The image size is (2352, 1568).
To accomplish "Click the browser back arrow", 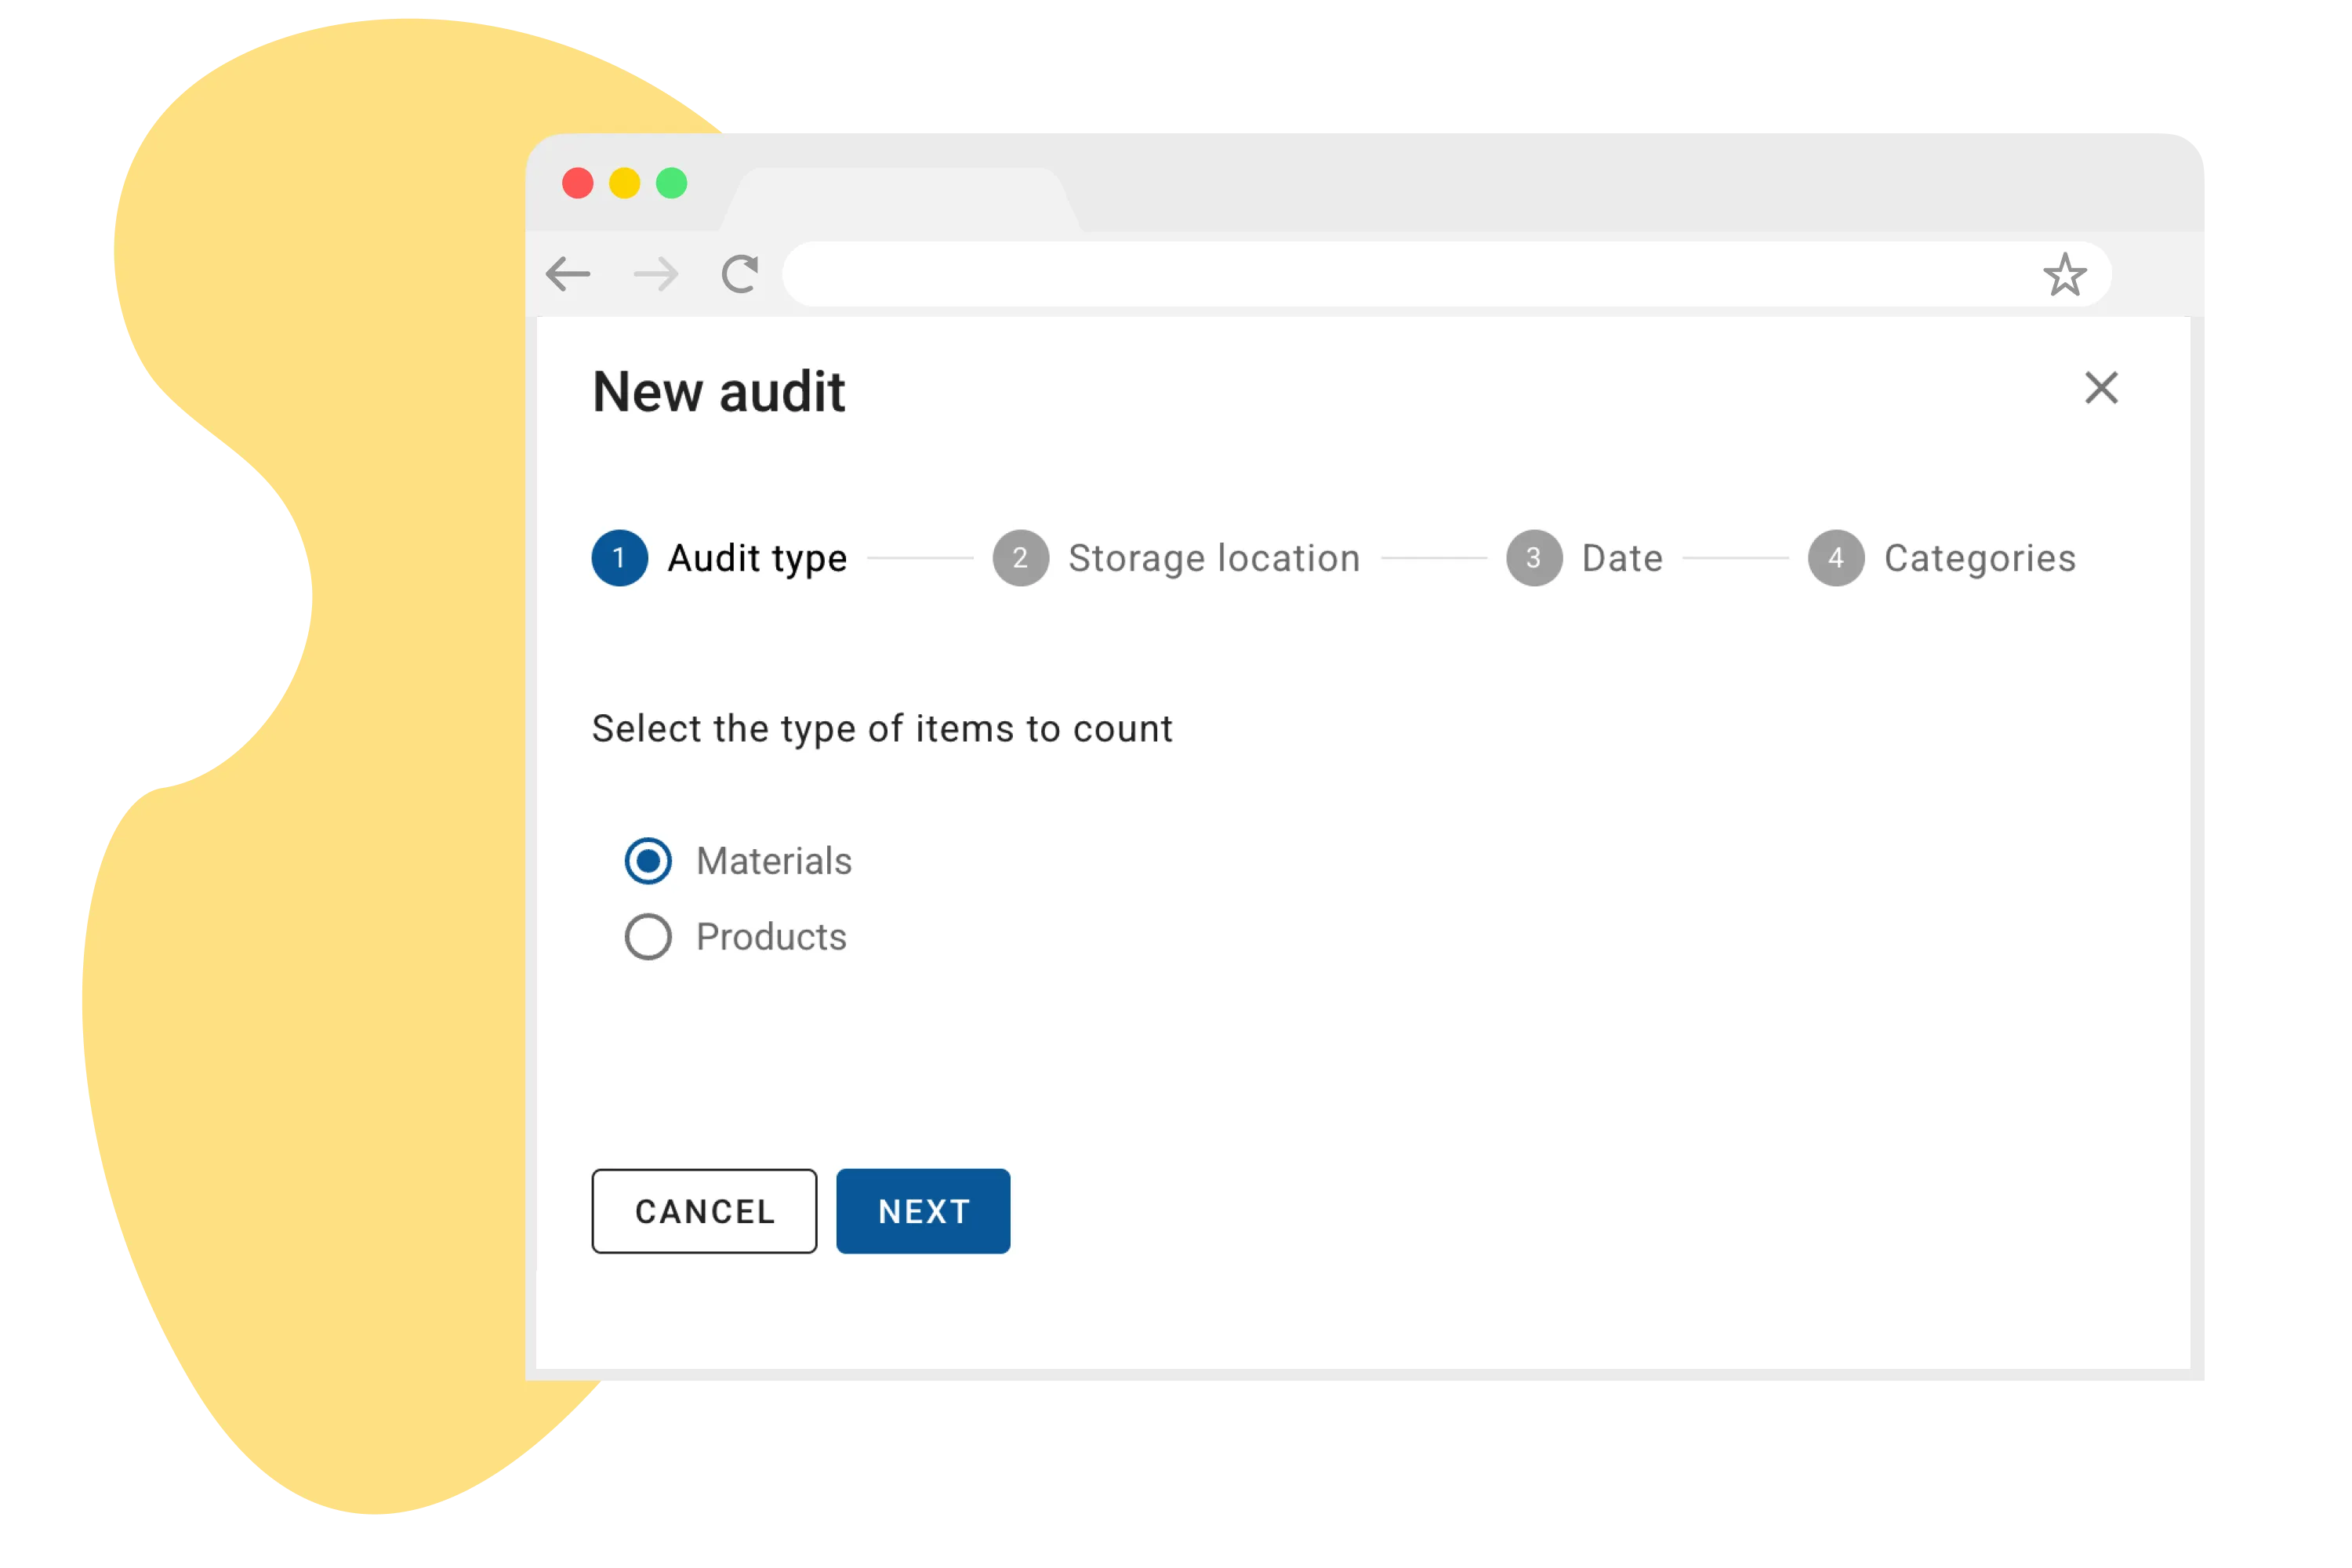I will click(x=568, y=274).
